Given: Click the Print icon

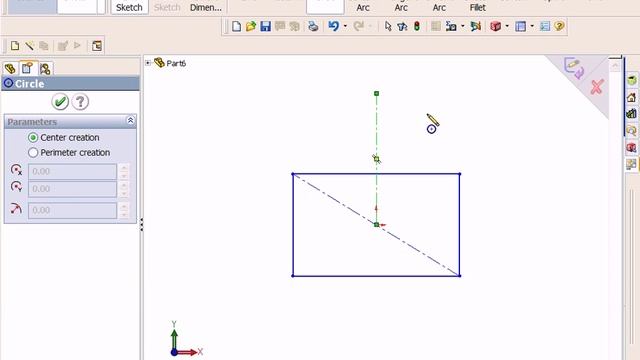Looking at the screenshot, I should pos(313,27).
